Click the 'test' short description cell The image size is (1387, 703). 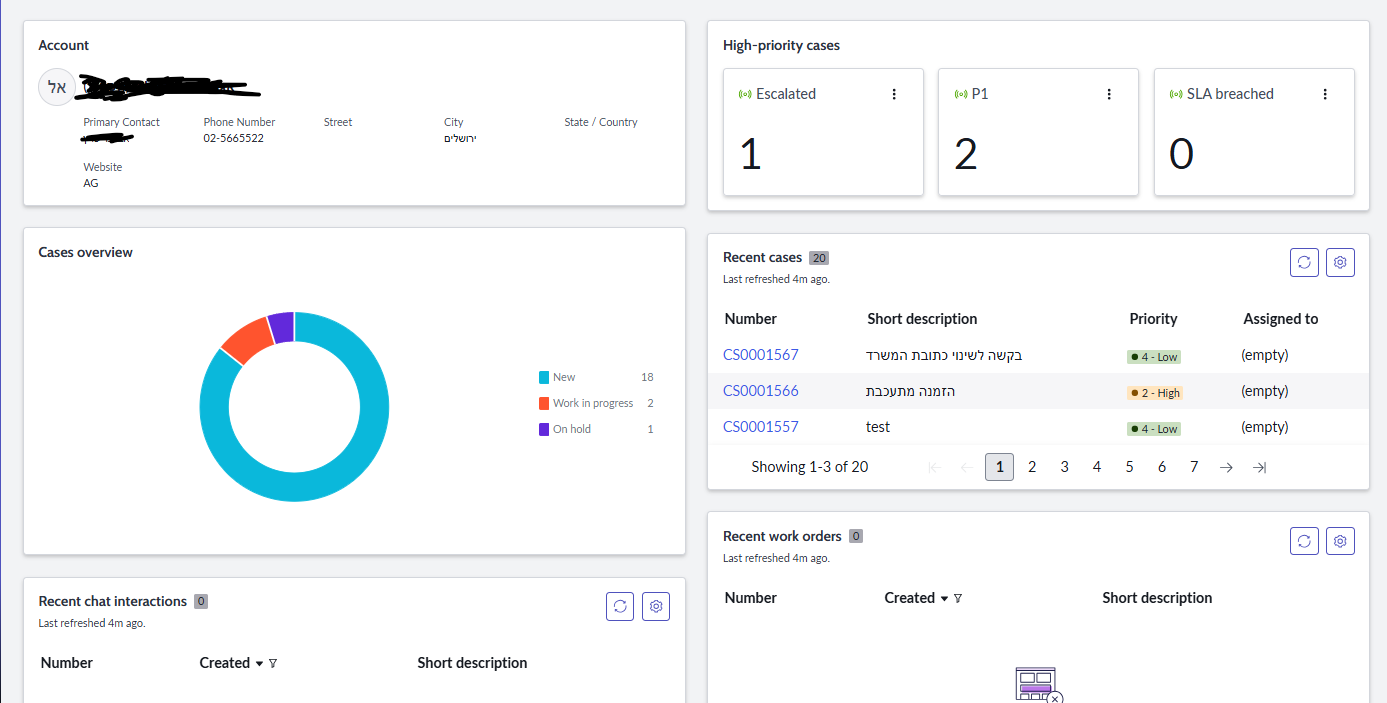coord(878,427)
